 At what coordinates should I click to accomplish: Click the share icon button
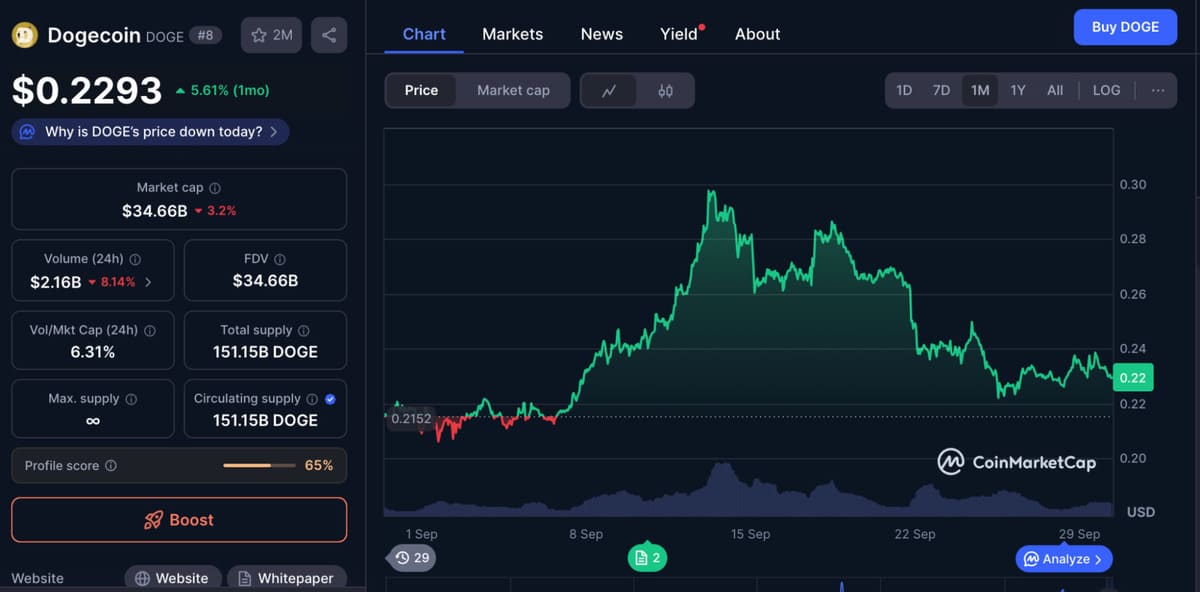pos(329,35)
